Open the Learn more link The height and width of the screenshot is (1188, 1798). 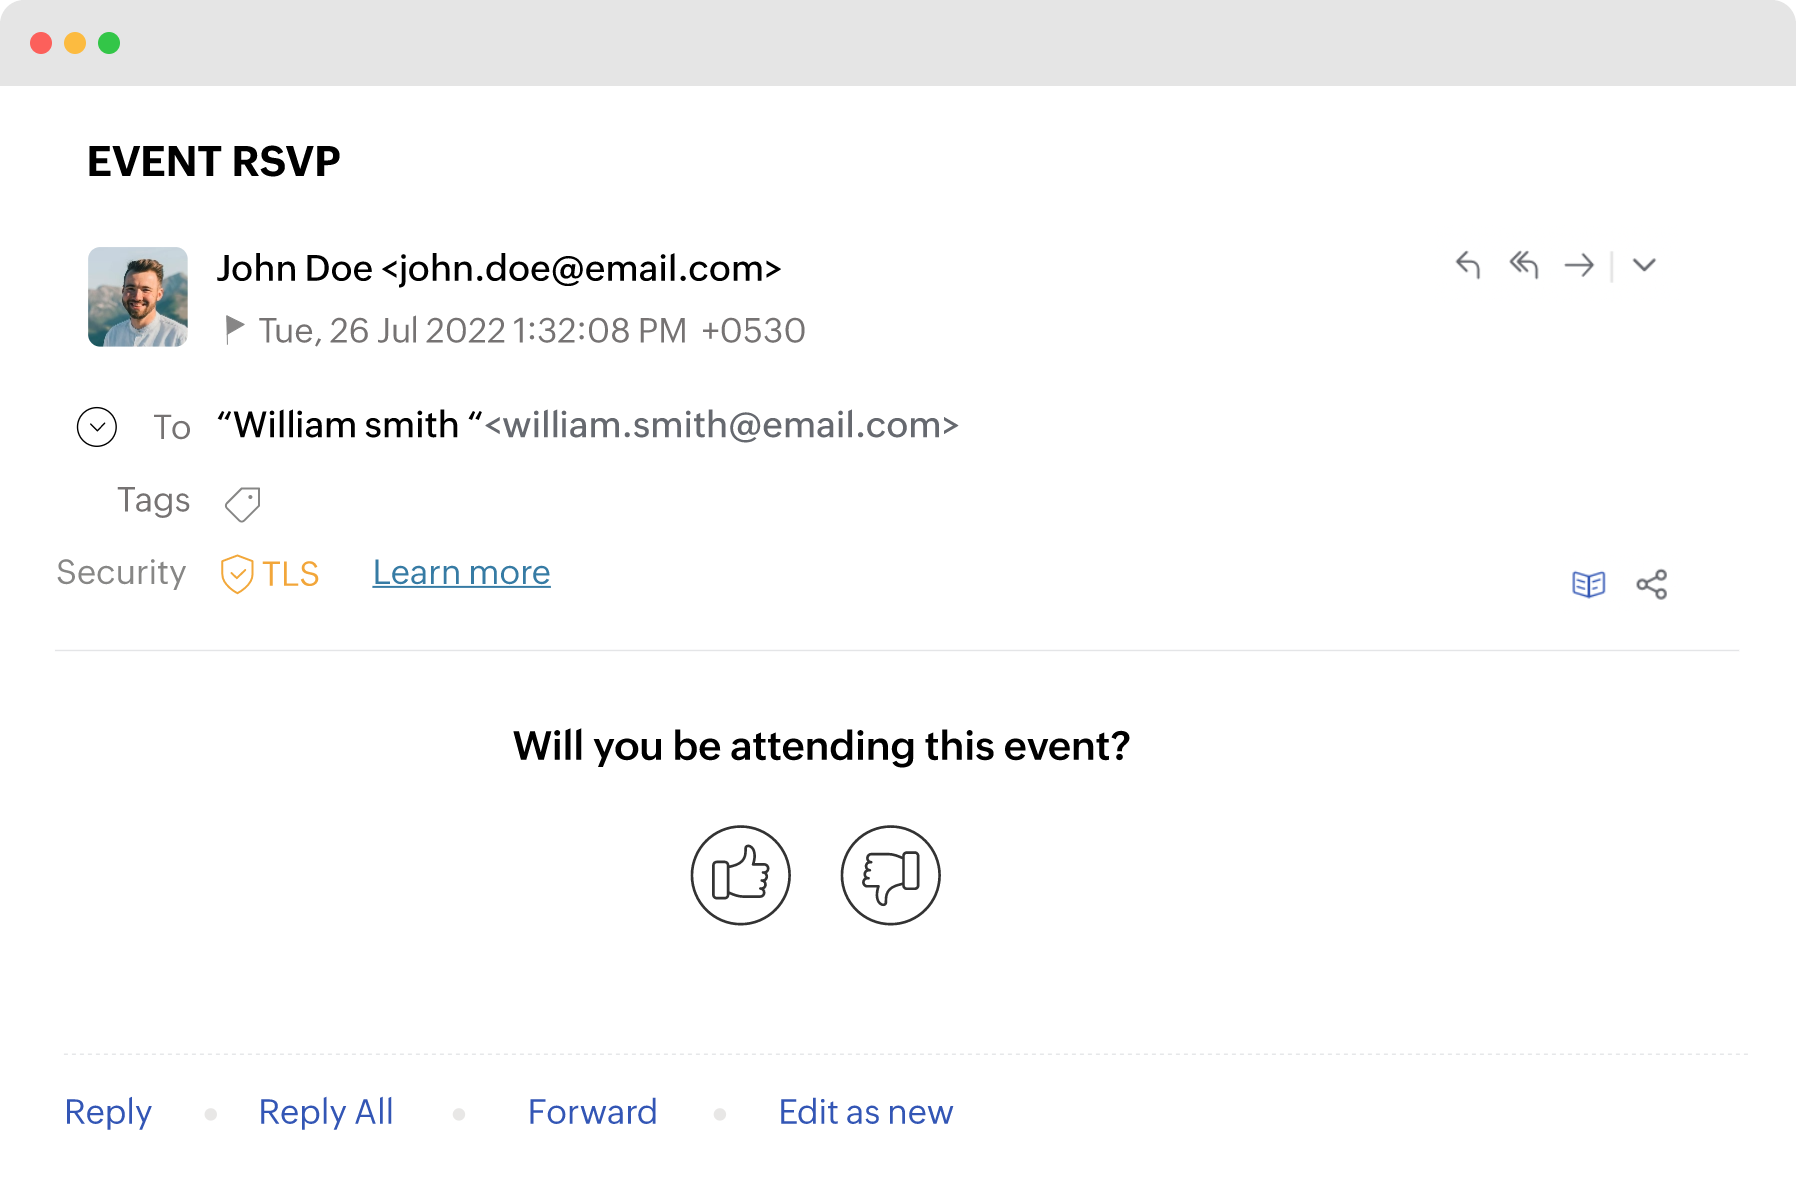461,573
